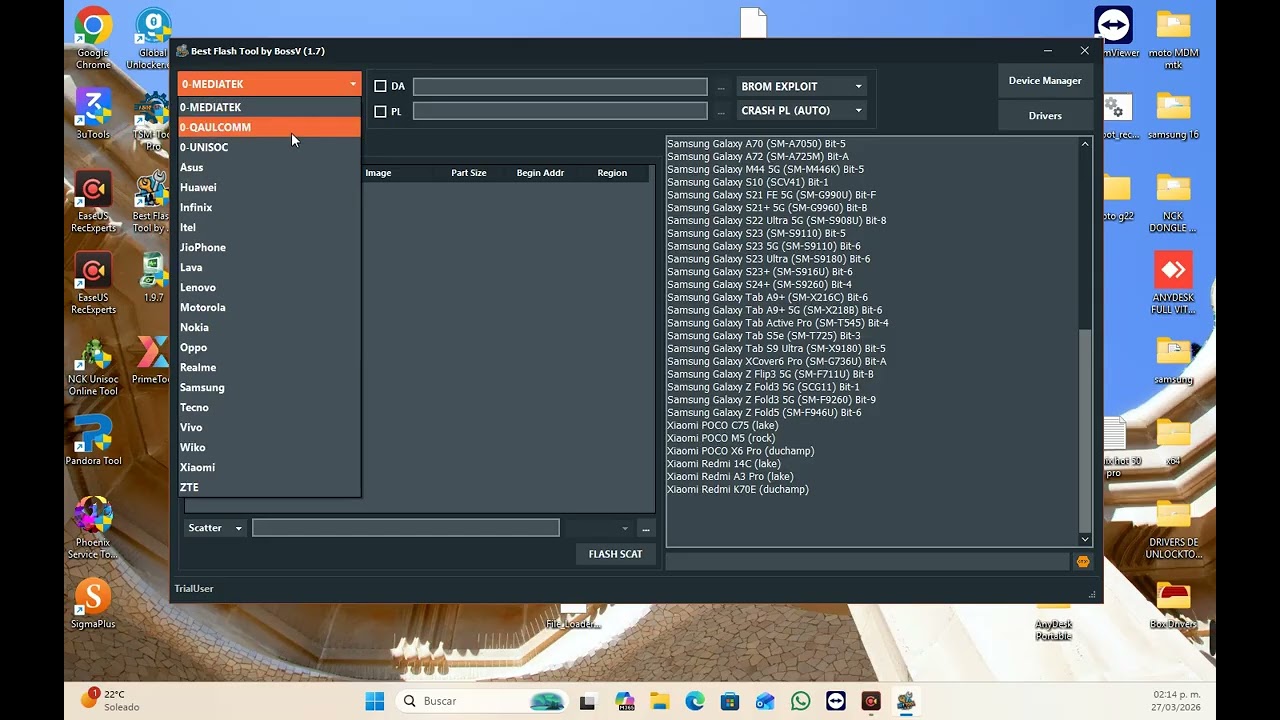Focus the scatter file path field

coord(406,528)
